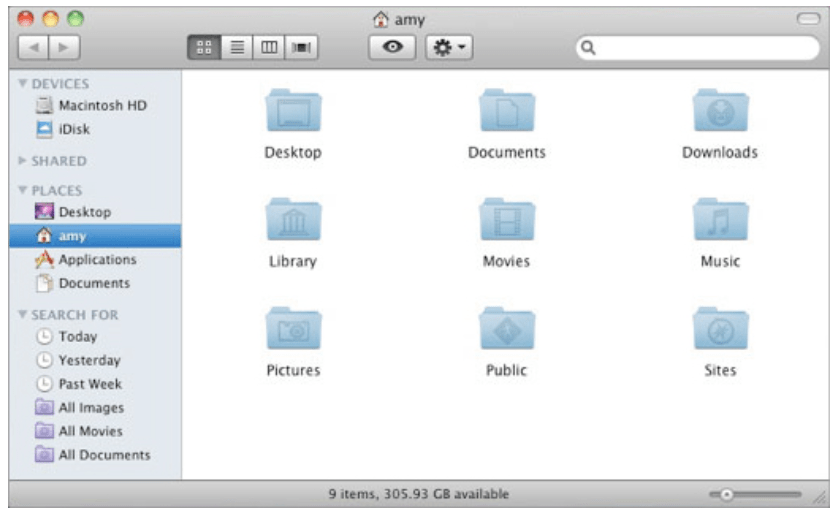Select Macintosh HD in sidebar

[x=103, y=106]
